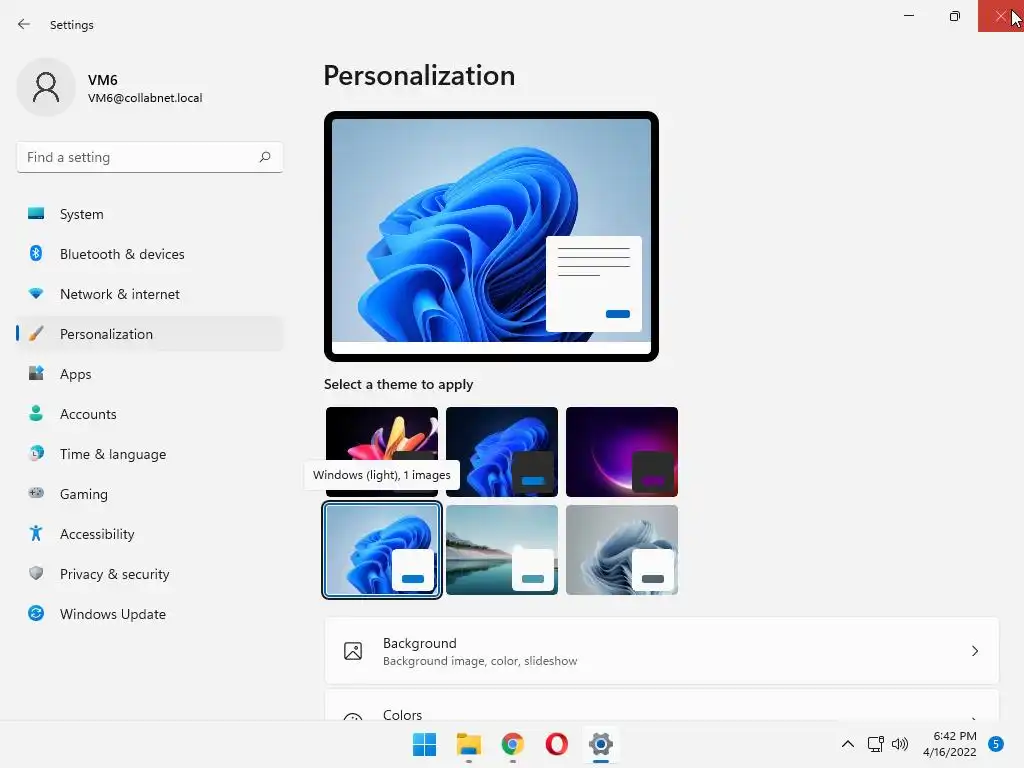Minimize the Settings window
The image size is (1024, 768).
click(908, 16)
